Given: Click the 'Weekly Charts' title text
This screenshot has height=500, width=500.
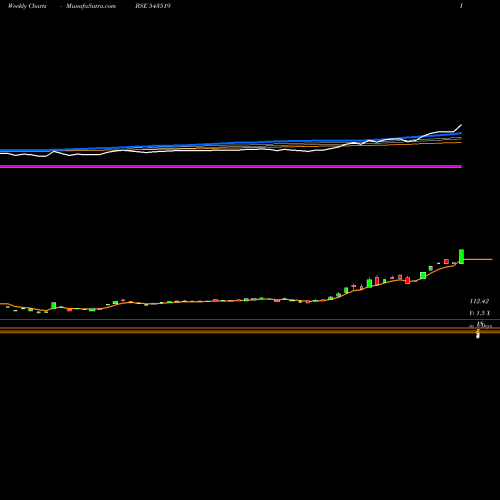Looking at the screenshot, I should coord(27,6).
